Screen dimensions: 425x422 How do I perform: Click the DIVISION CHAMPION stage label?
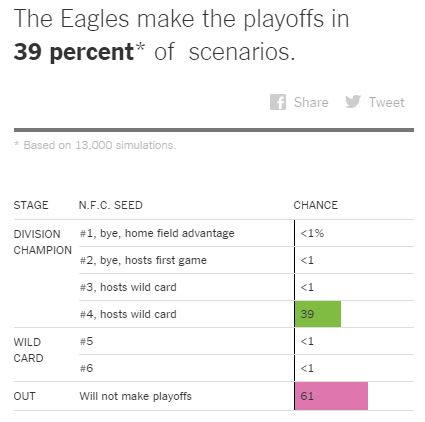43,242
